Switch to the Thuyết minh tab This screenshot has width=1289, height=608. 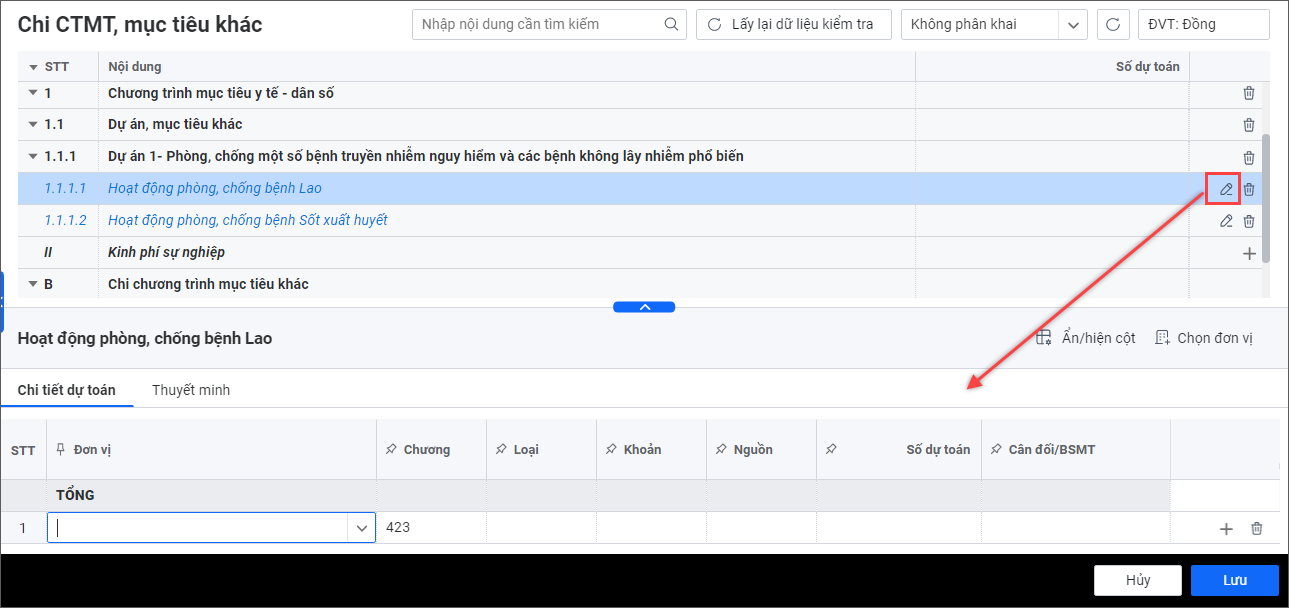[x=191, y=390]
